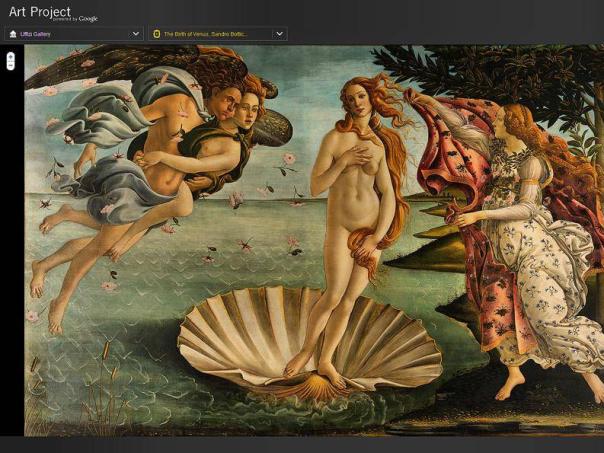This screenshot has height=453, width=604.
Task: Open the artwork selector dropdown arrow
Action: pos(280,33)
